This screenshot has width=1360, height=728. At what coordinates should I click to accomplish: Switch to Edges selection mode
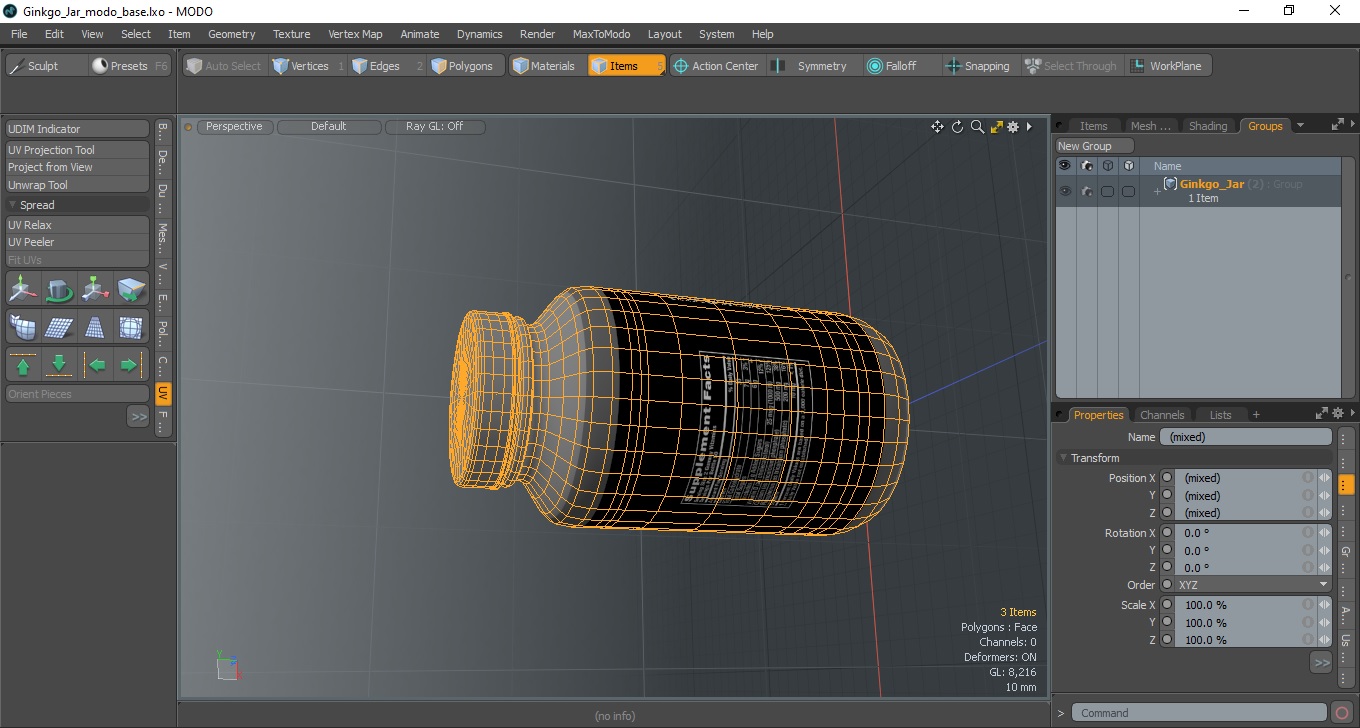coord(386,66)
